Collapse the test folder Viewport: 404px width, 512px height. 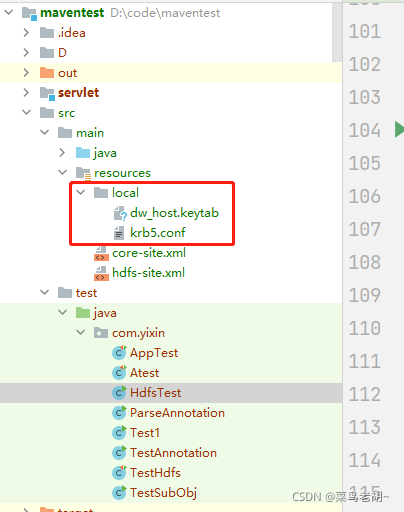44,292
